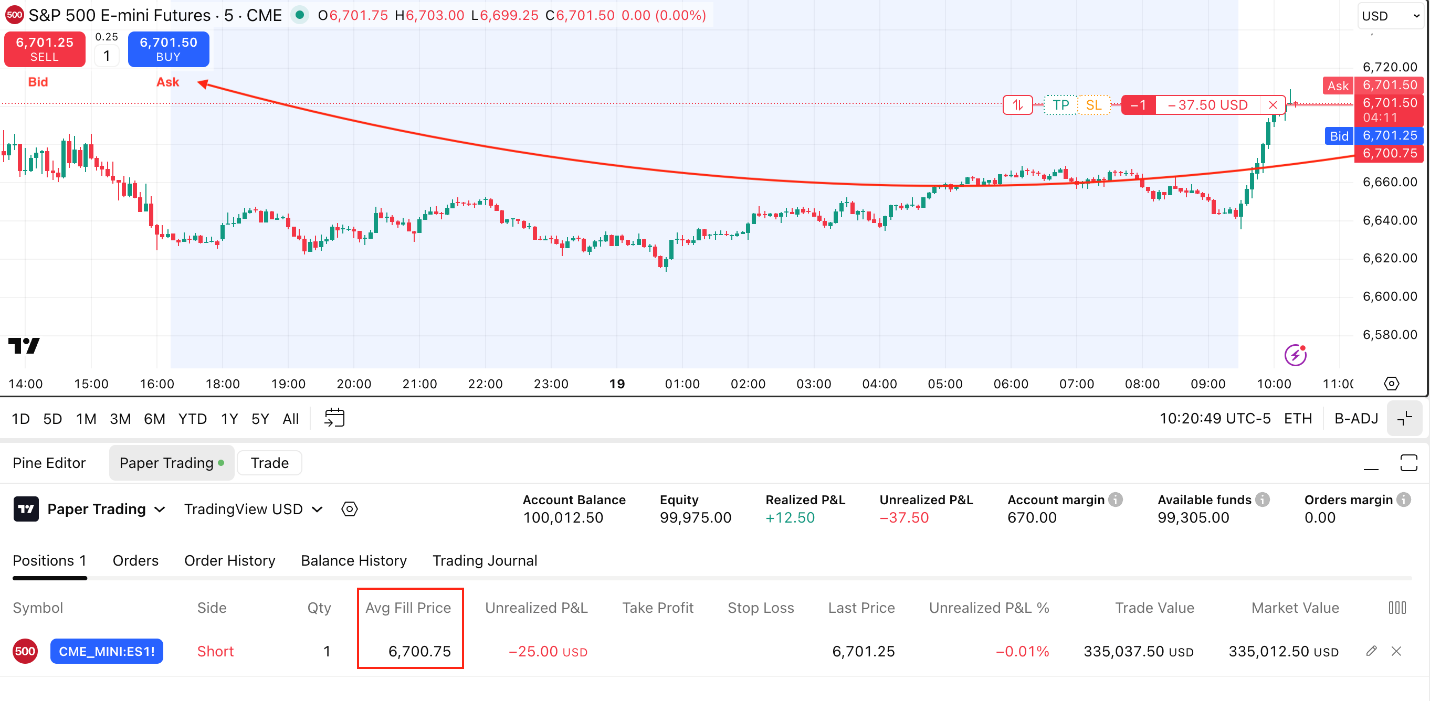Click the 6,700.75 avg fill price cell
Image resolution: width=1430 pixels, height=701 pixels.
click(x=419, y=652)
